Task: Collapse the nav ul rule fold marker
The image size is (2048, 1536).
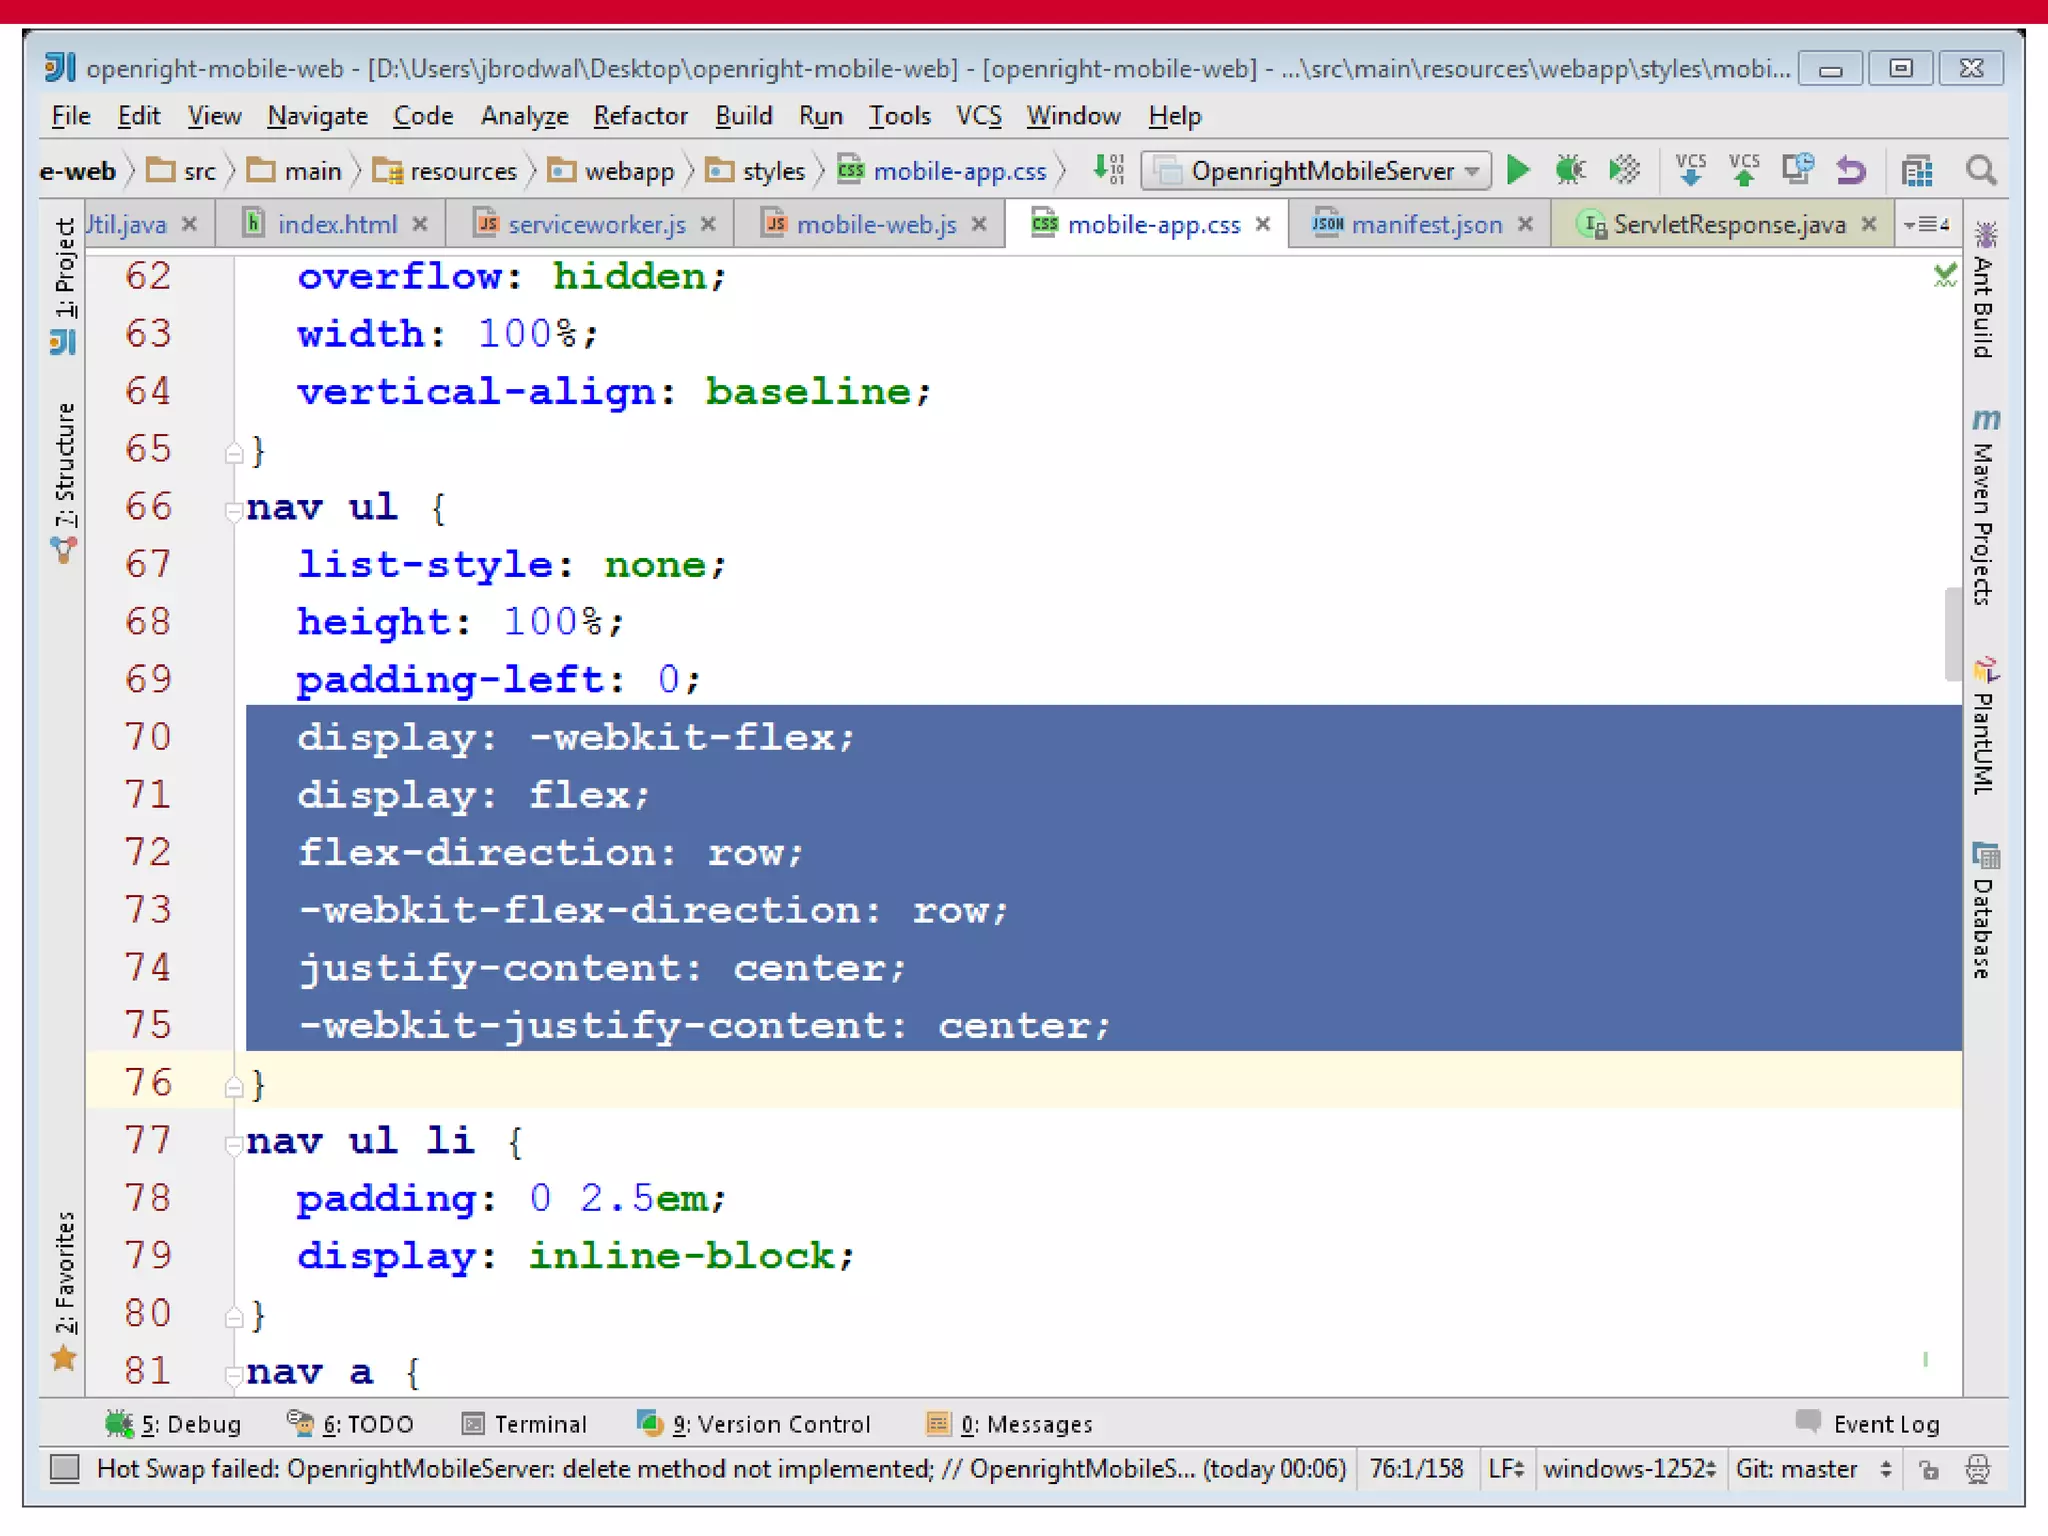Action: [233, 510]
